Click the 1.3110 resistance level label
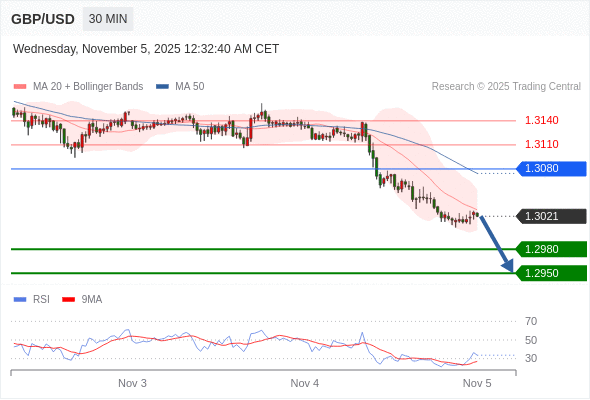 click(x=541, y=144)
